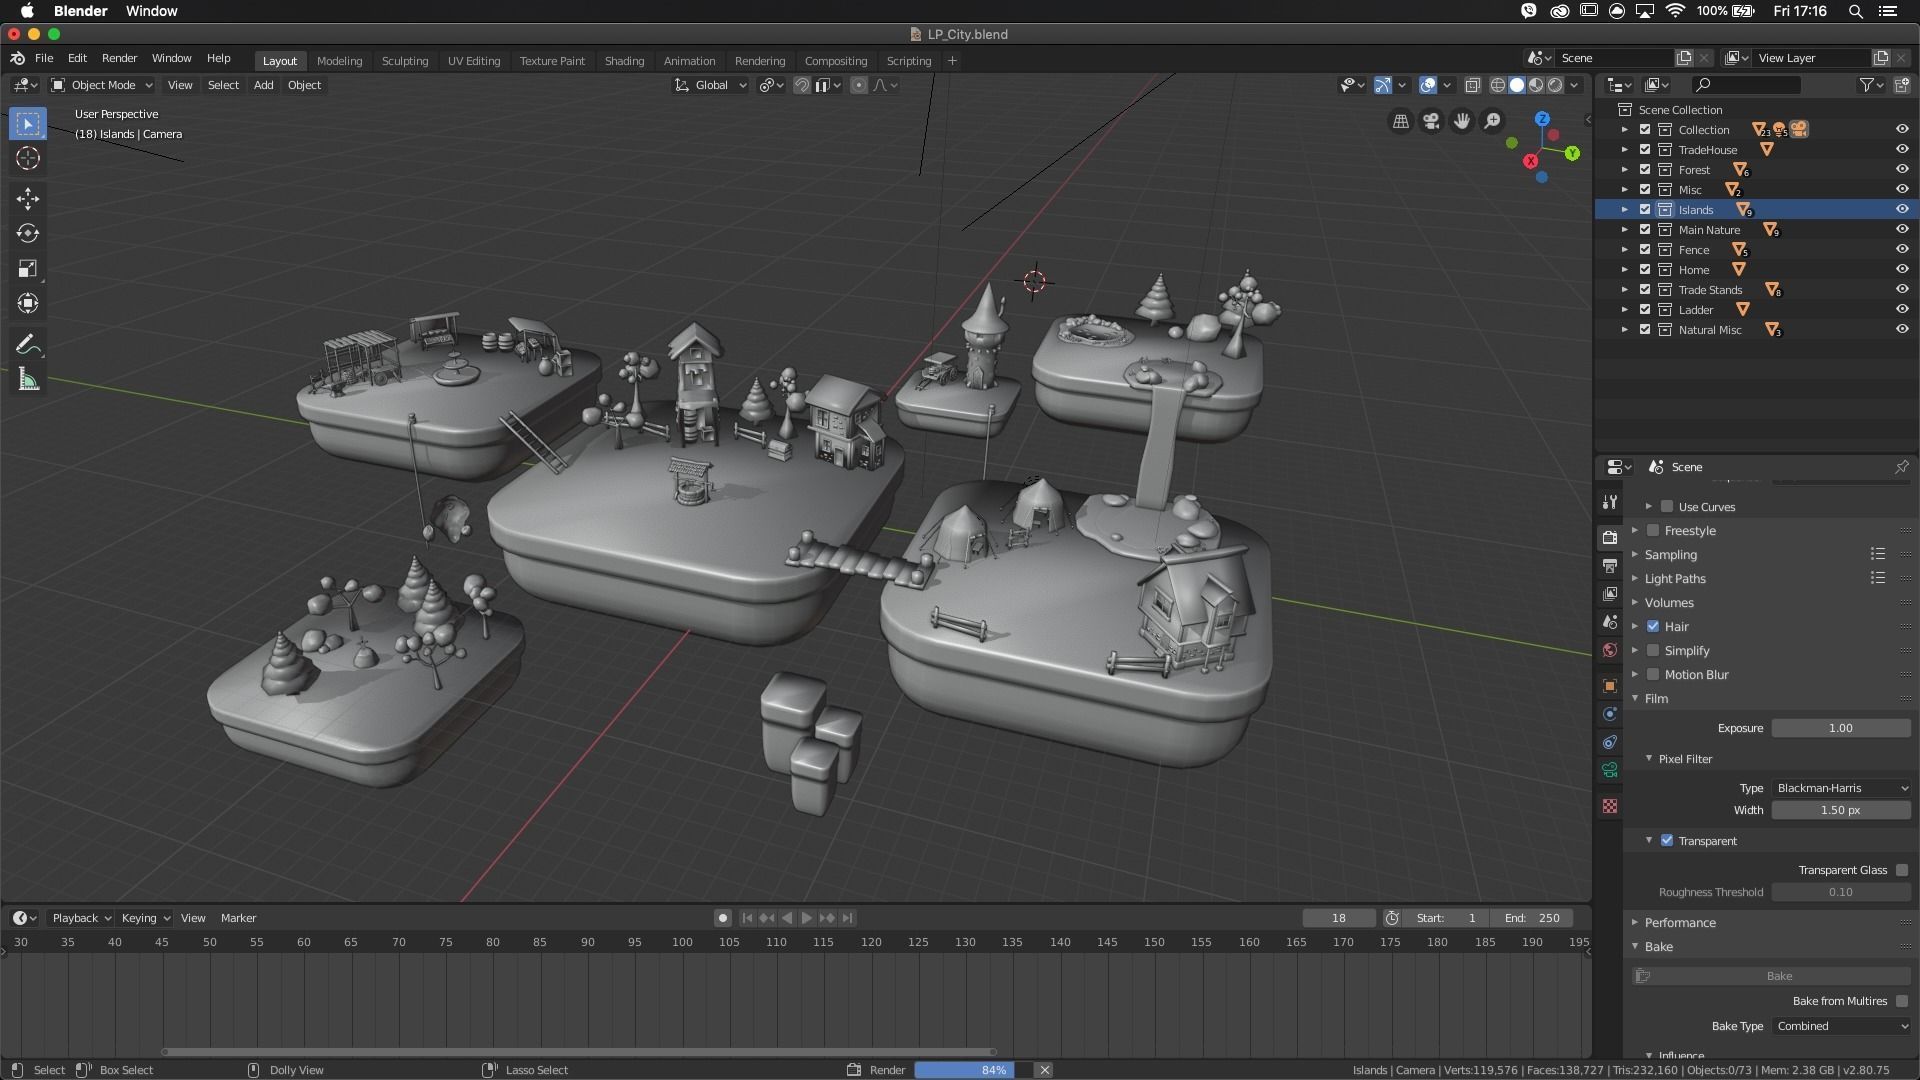The width and height of the screenshot is (1920, 1080).
Task: Hide the TradeHouse collection with eye icon
Action: (x=1902, y=149)
